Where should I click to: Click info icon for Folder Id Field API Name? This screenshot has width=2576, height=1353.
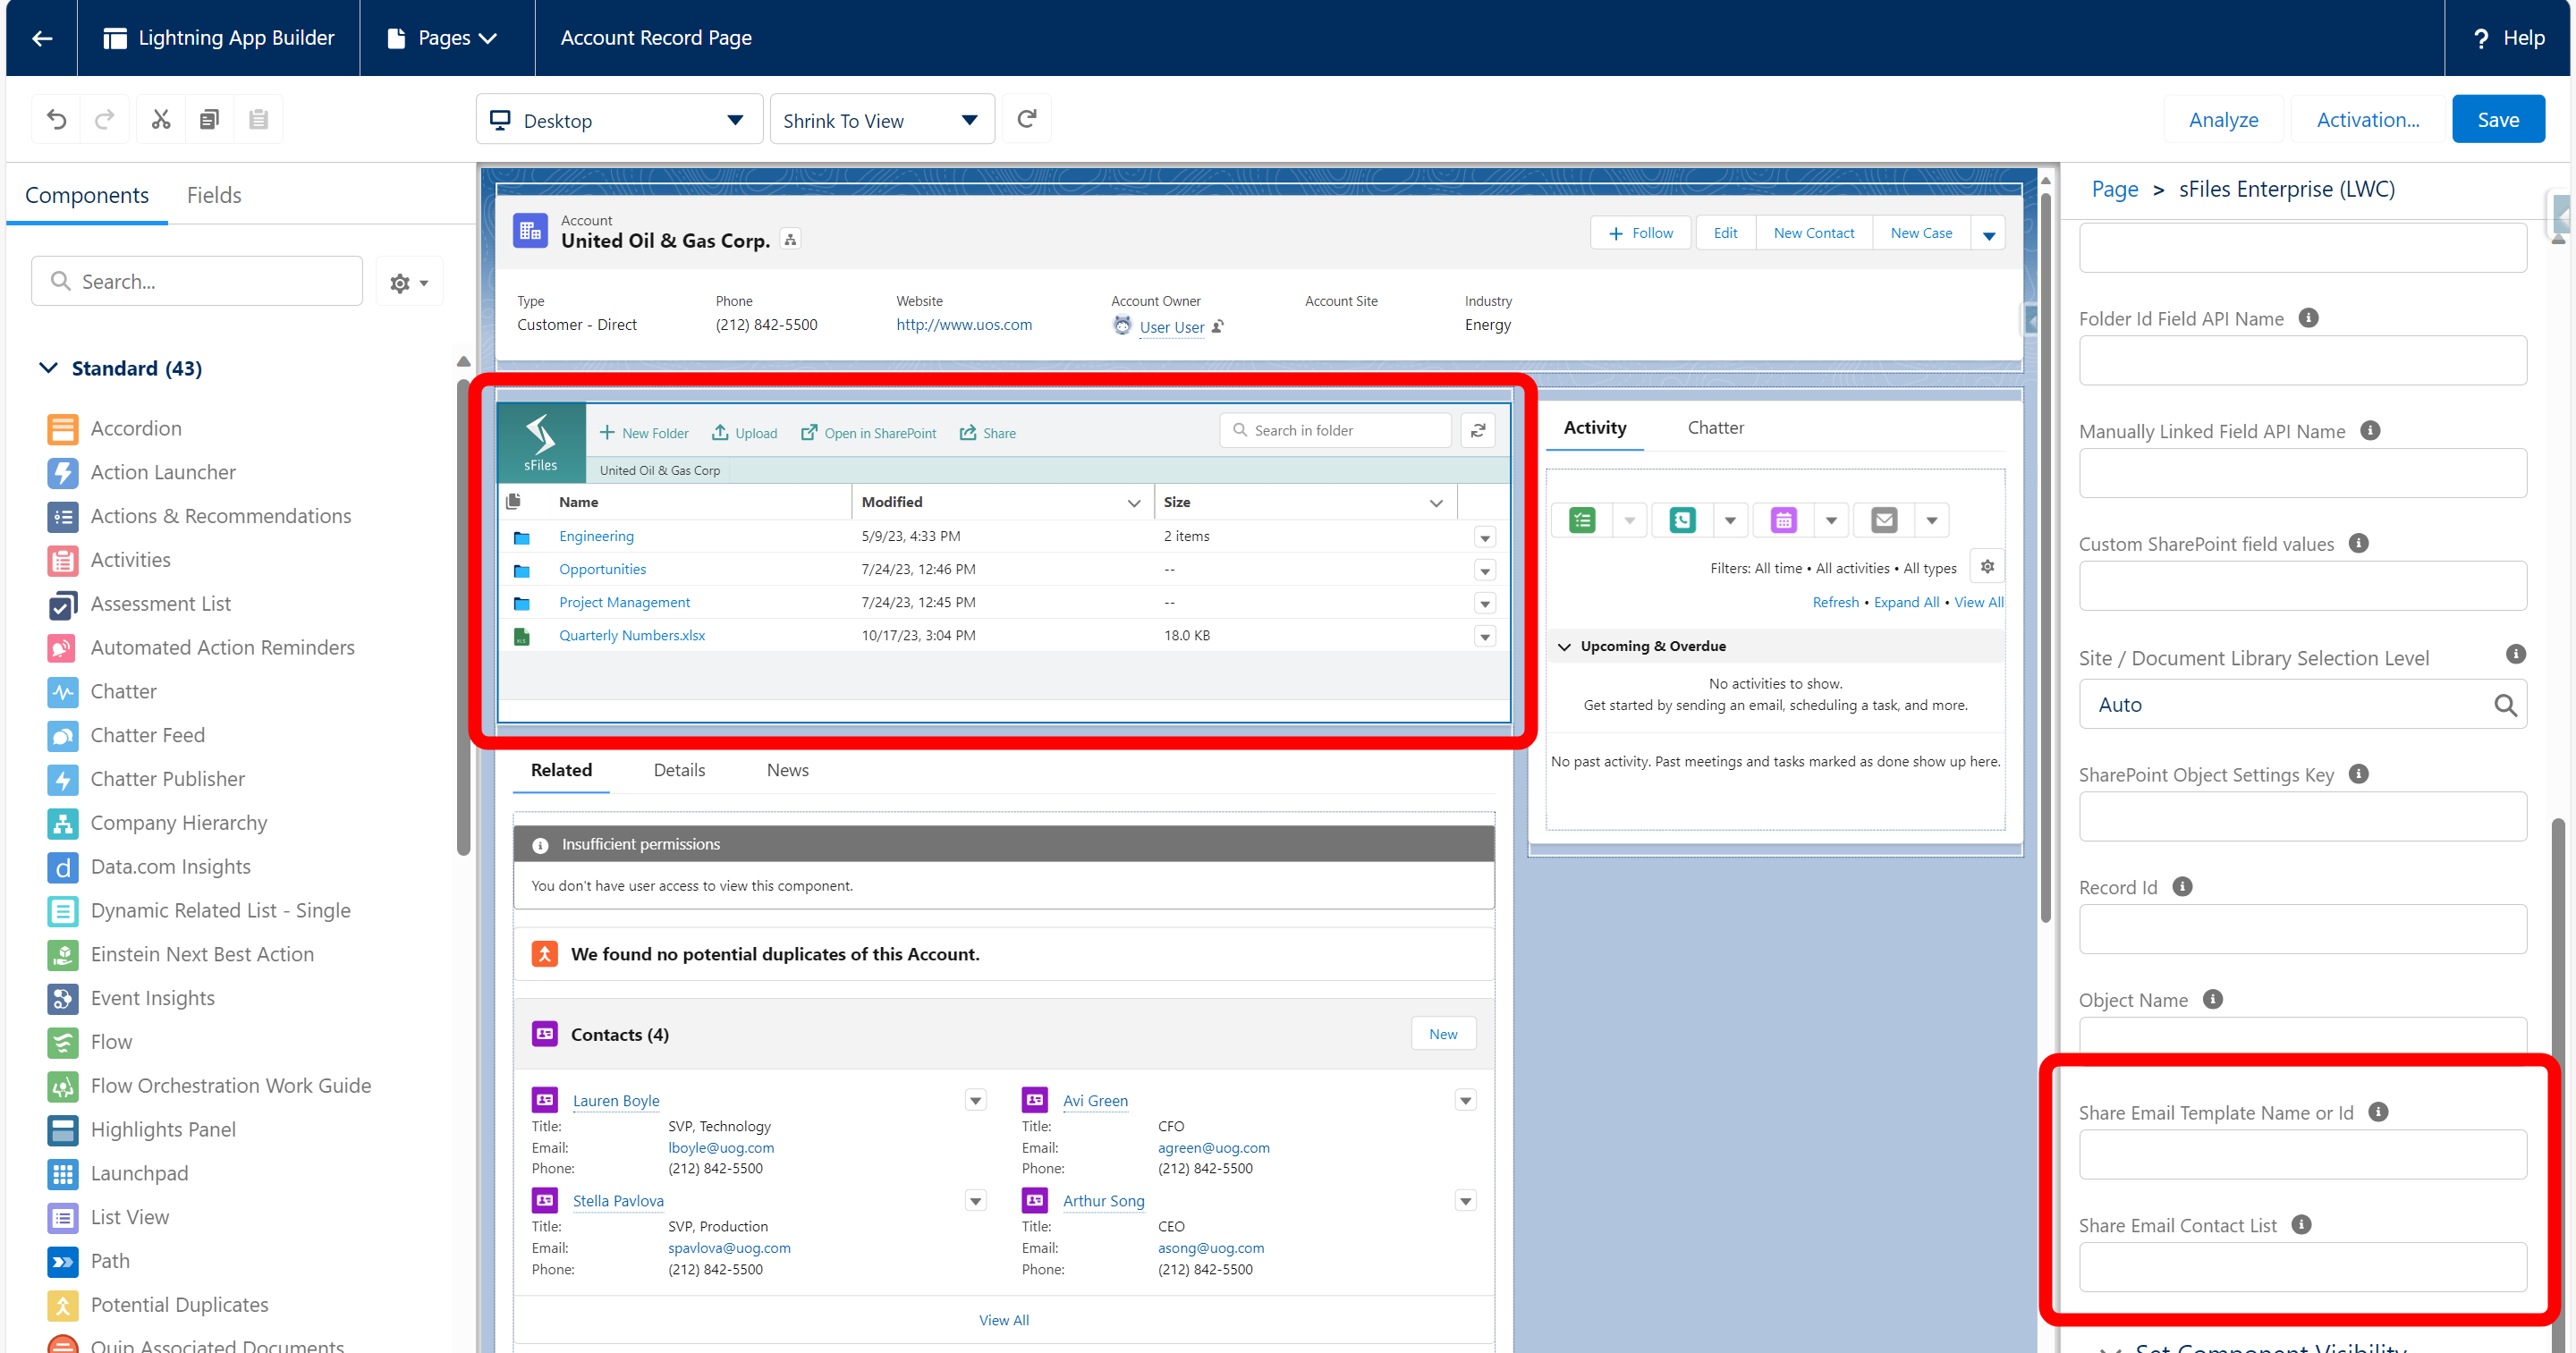tap(2308, 318)
